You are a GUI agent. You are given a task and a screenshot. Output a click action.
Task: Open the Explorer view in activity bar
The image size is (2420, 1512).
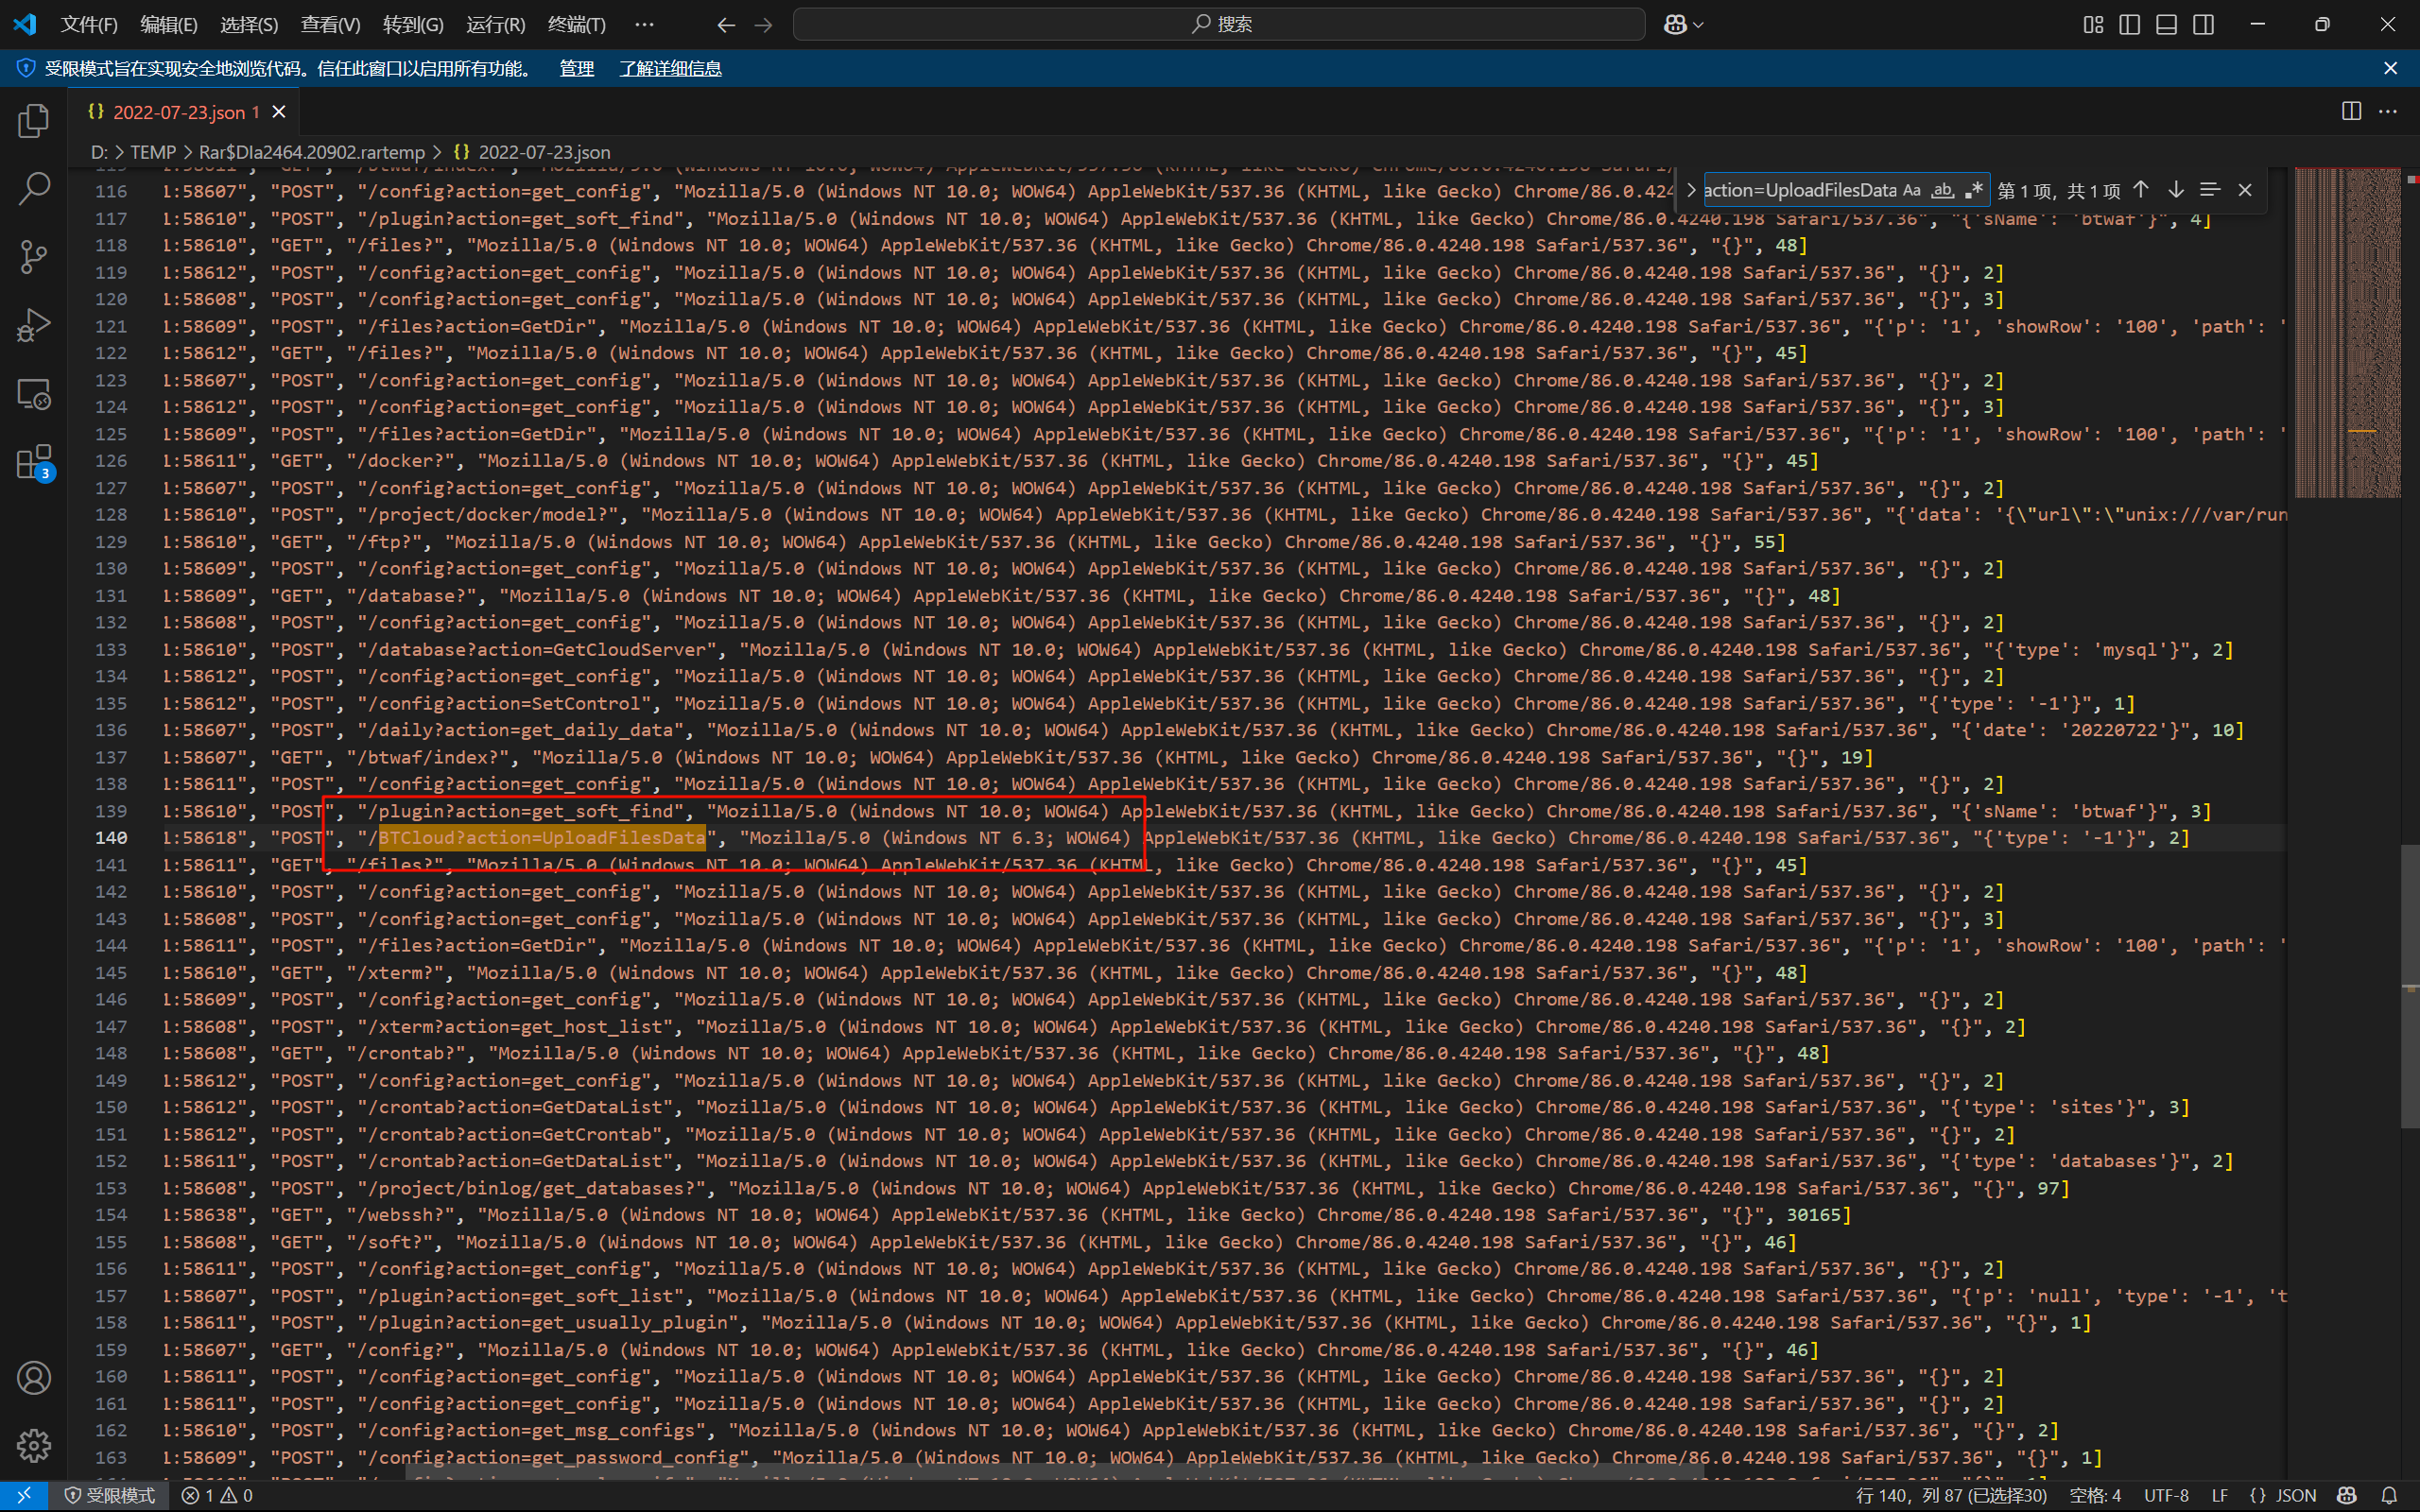[x=34, y=121]
